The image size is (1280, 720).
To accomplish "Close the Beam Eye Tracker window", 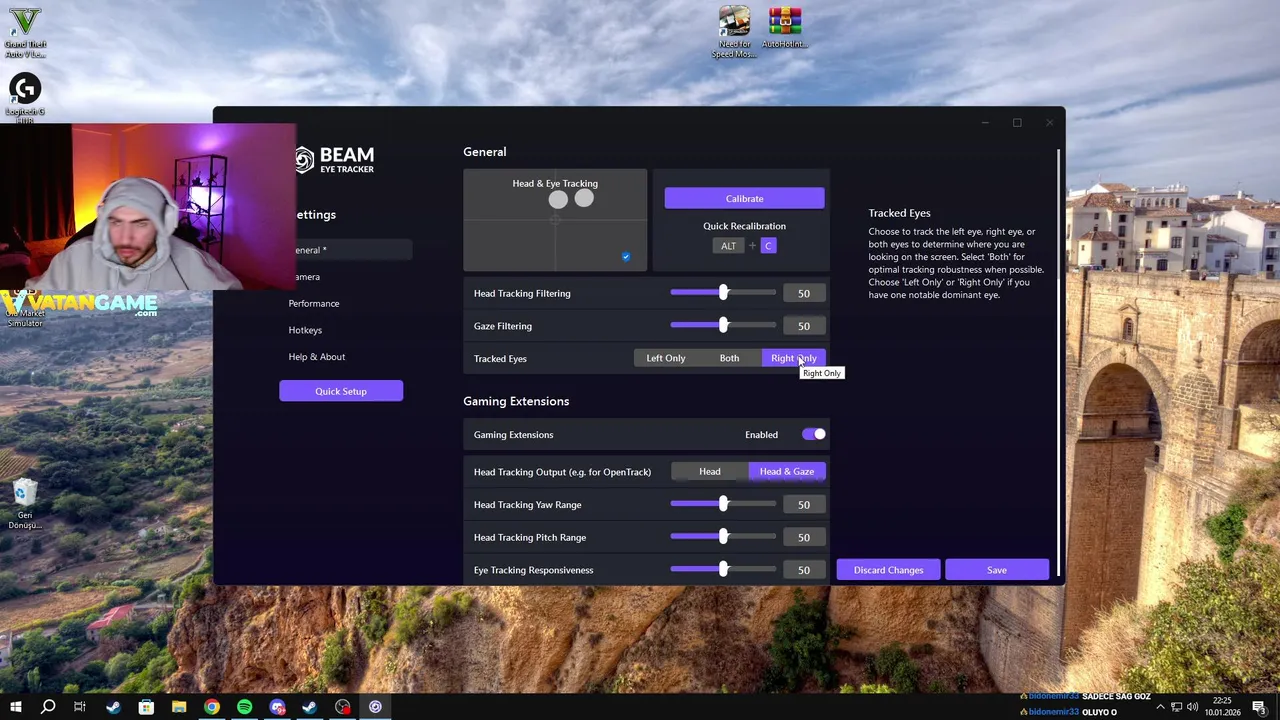I will [x=1049, y=123].
